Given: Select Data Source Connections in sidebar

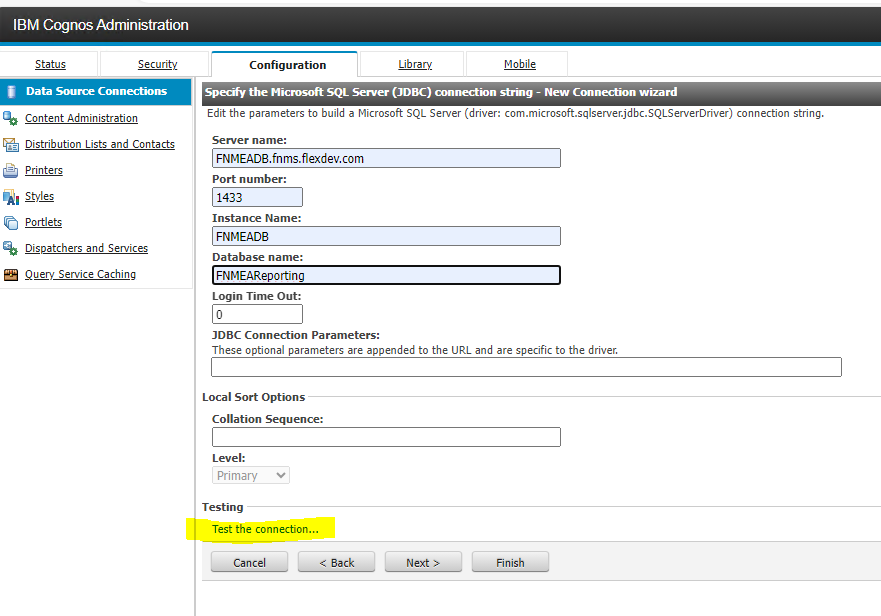Looking at the screenshot, I should coord(96,91).
